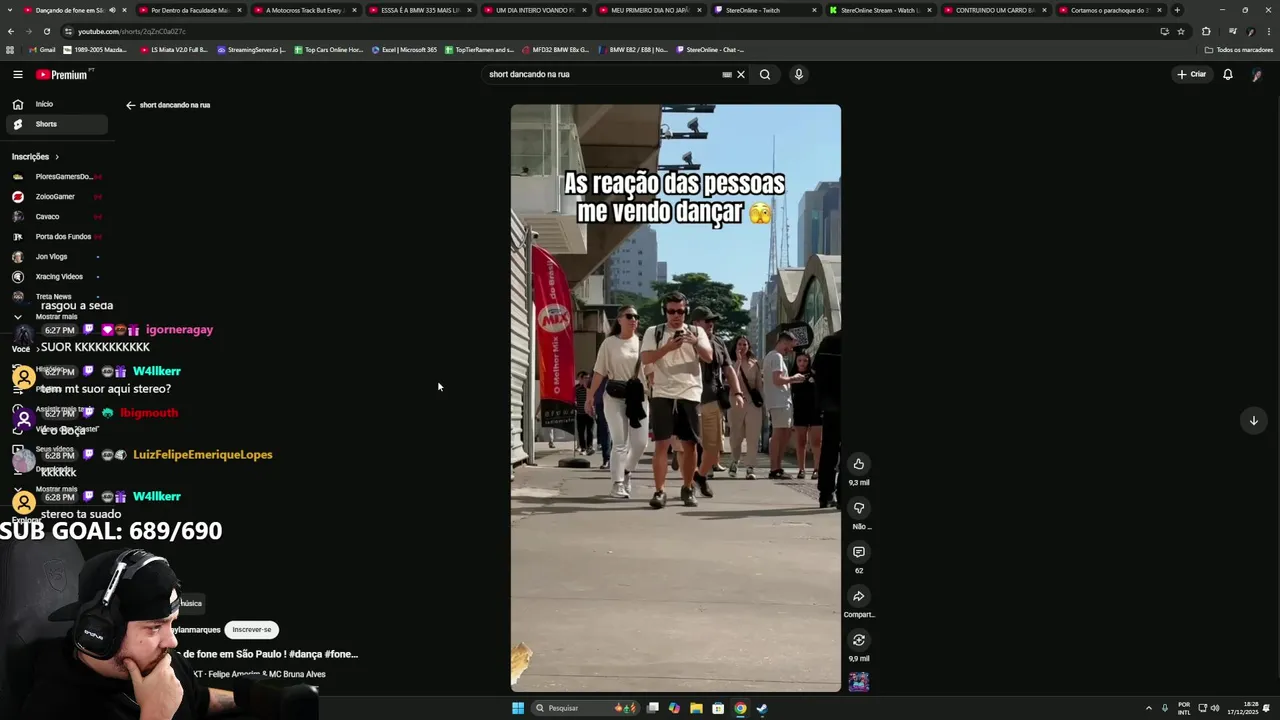Open StreamingServer.io bookmark
Image resolution: width=1280 pixels, height=720 pixels.
251,49
